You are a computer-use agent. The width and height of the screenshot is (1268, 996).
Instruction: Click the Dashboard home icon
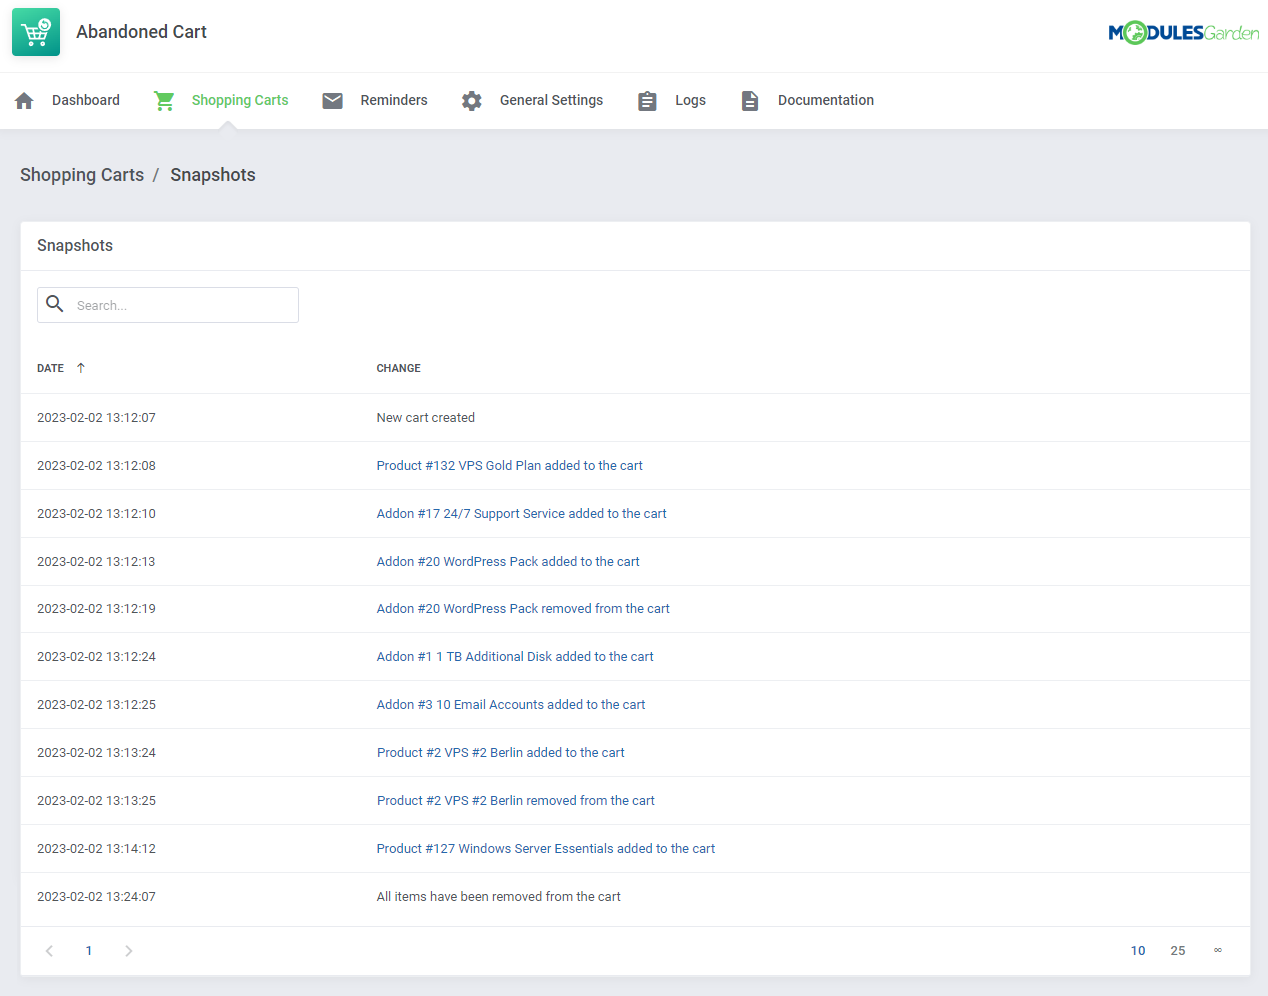pyautogui.click(x=25, y=101)
